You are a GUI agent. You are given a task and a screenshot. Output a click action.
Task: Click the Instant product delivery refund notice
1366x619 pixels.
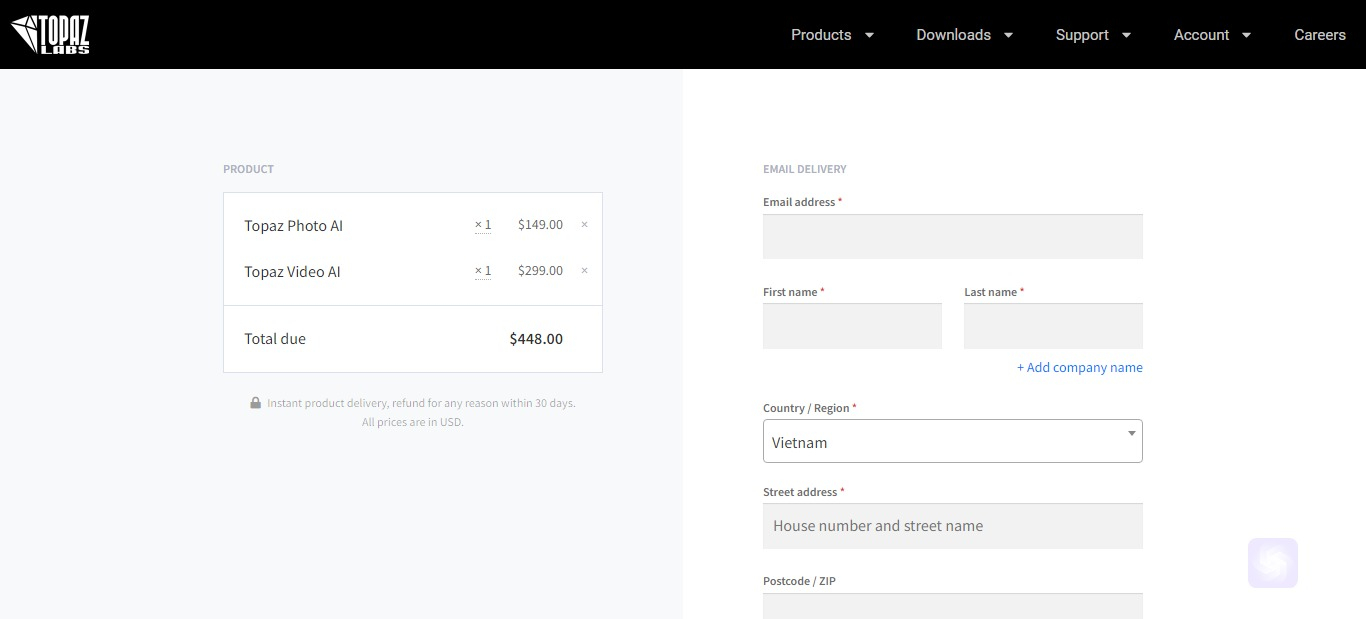(x=421, y=403)
